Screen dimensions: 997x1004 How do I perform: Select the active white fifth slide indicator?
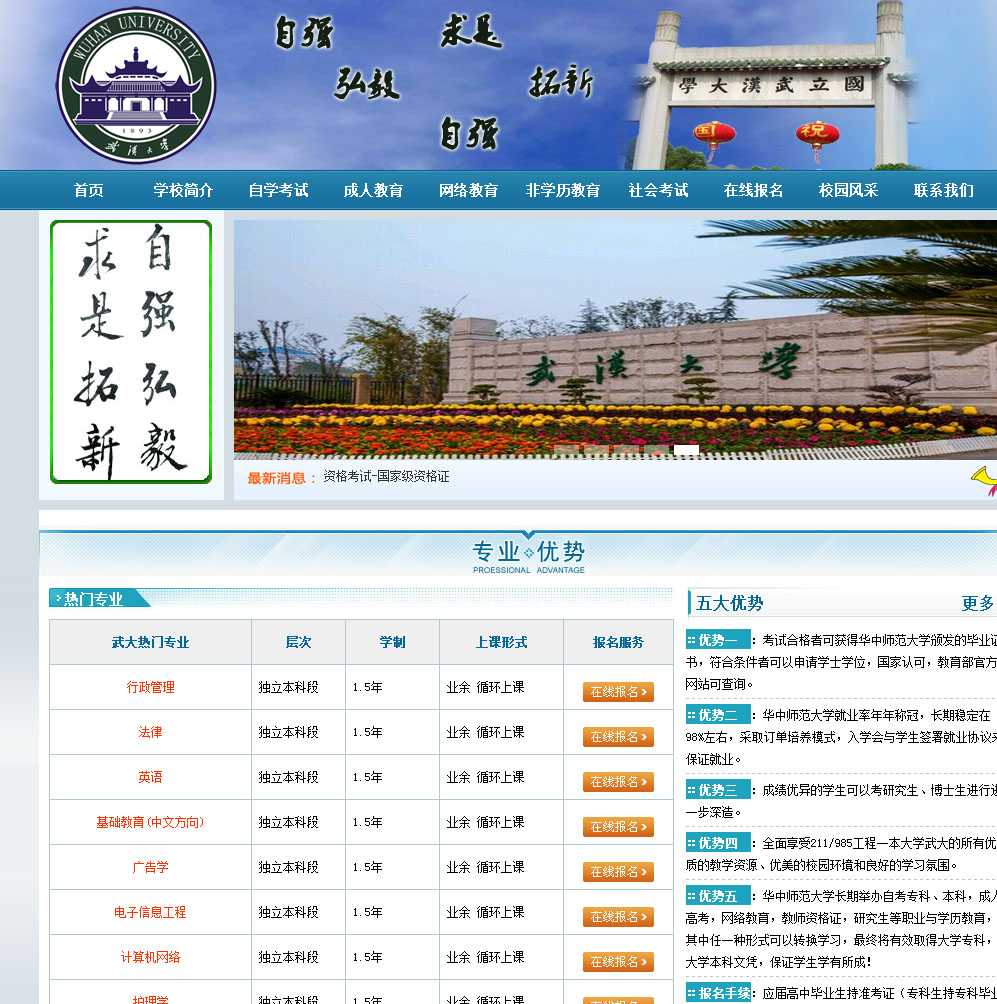(686, 449)
